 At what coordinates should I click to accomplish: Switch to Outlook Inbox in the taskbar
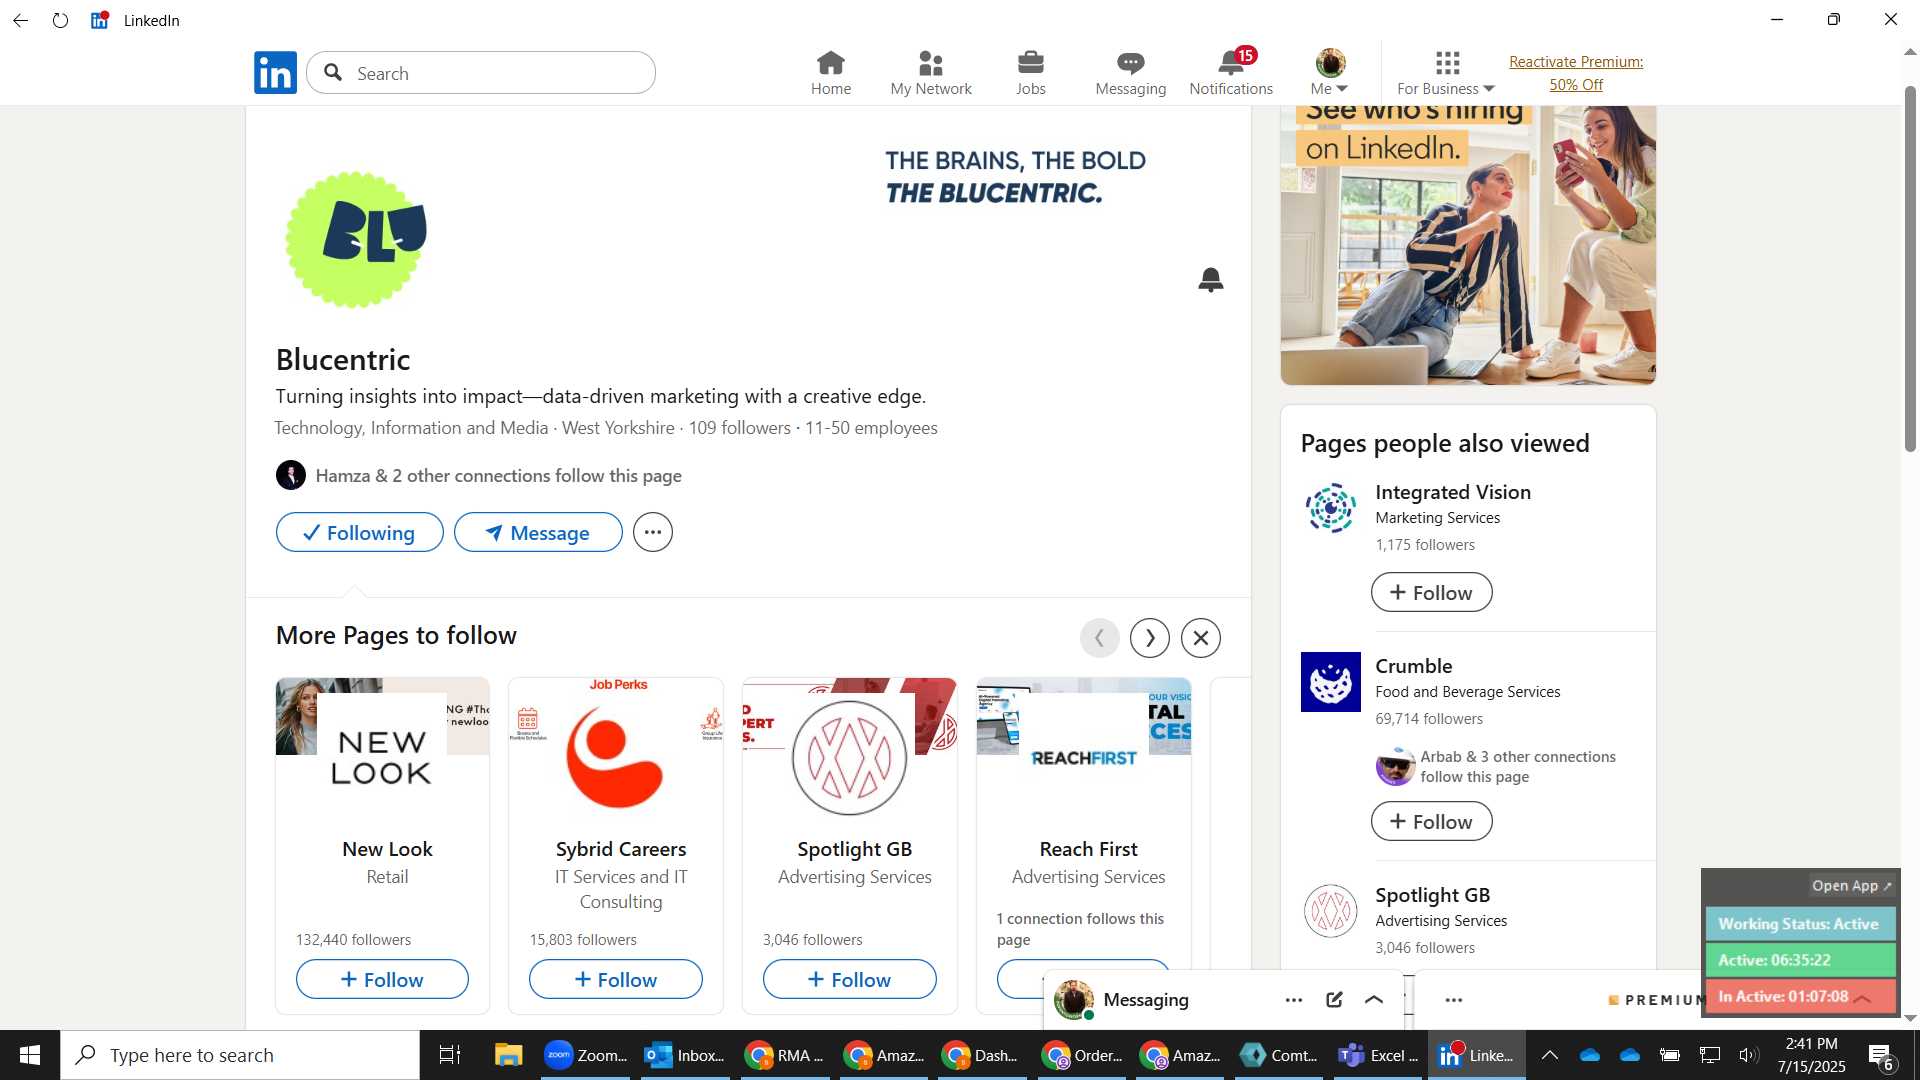coord(686,1055)
